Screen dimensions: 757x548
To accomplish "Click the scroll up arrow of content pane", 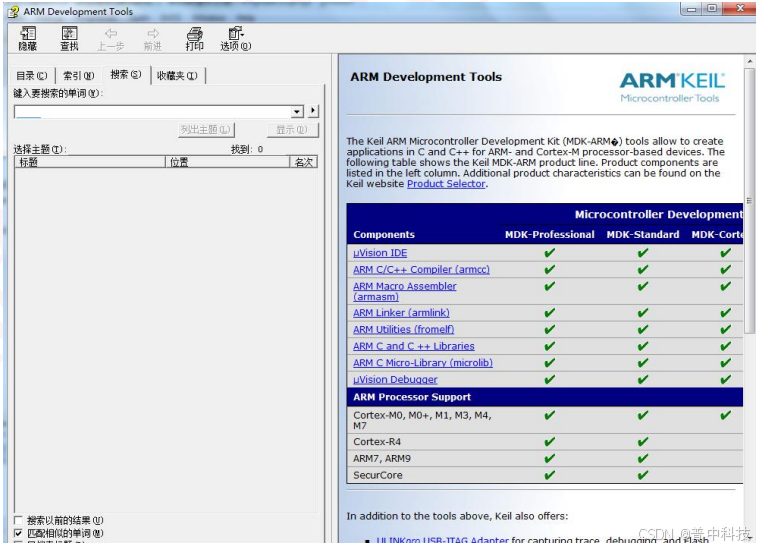I will pyautogui.click(x=749, y=61).
